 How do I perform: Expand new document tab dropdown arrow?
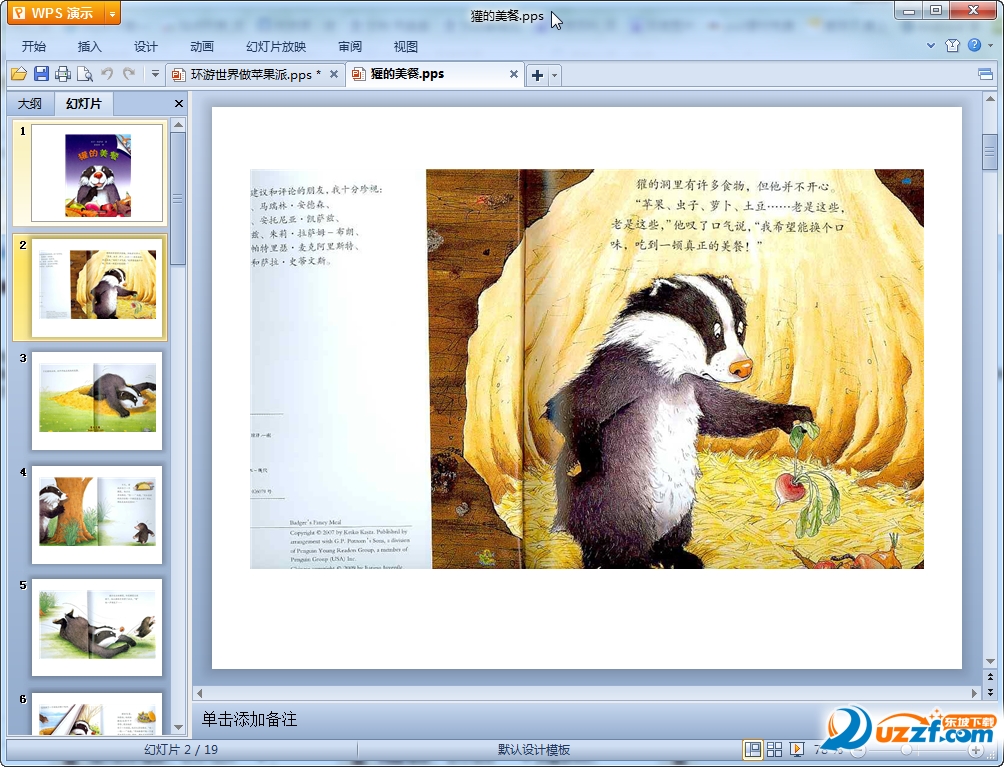point(555,76)
